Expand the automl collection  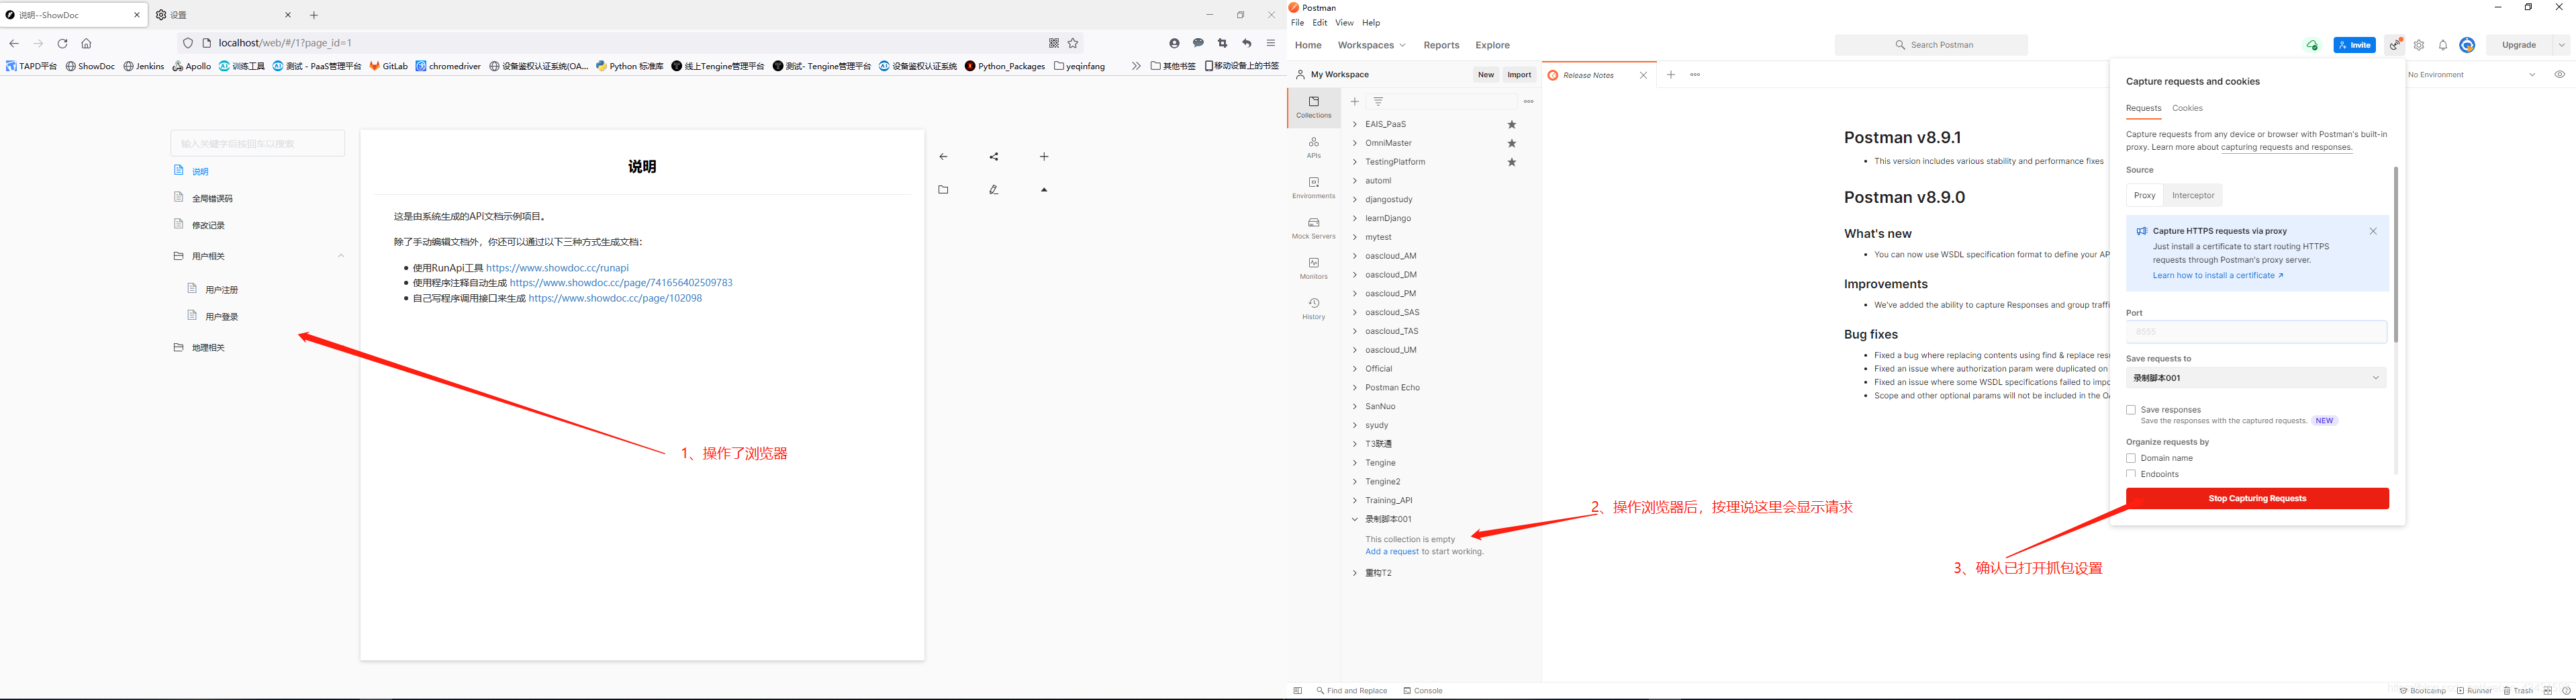click(1355, 181)
